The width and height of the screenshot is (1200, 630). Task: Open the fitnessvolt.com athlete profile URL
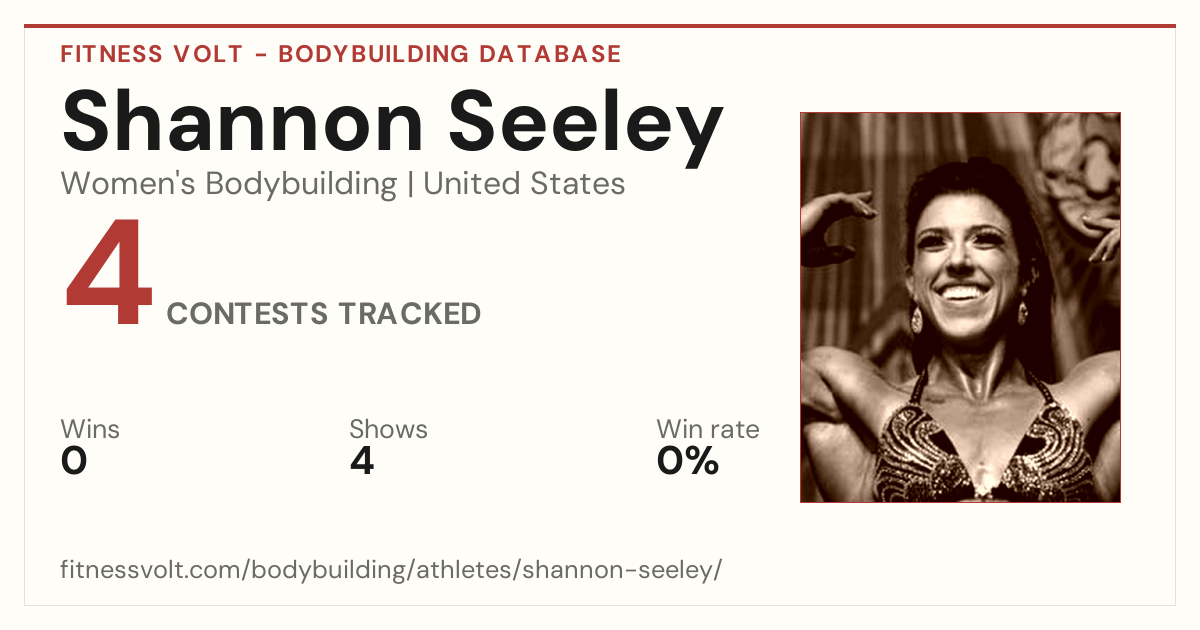tap(391, 571)
